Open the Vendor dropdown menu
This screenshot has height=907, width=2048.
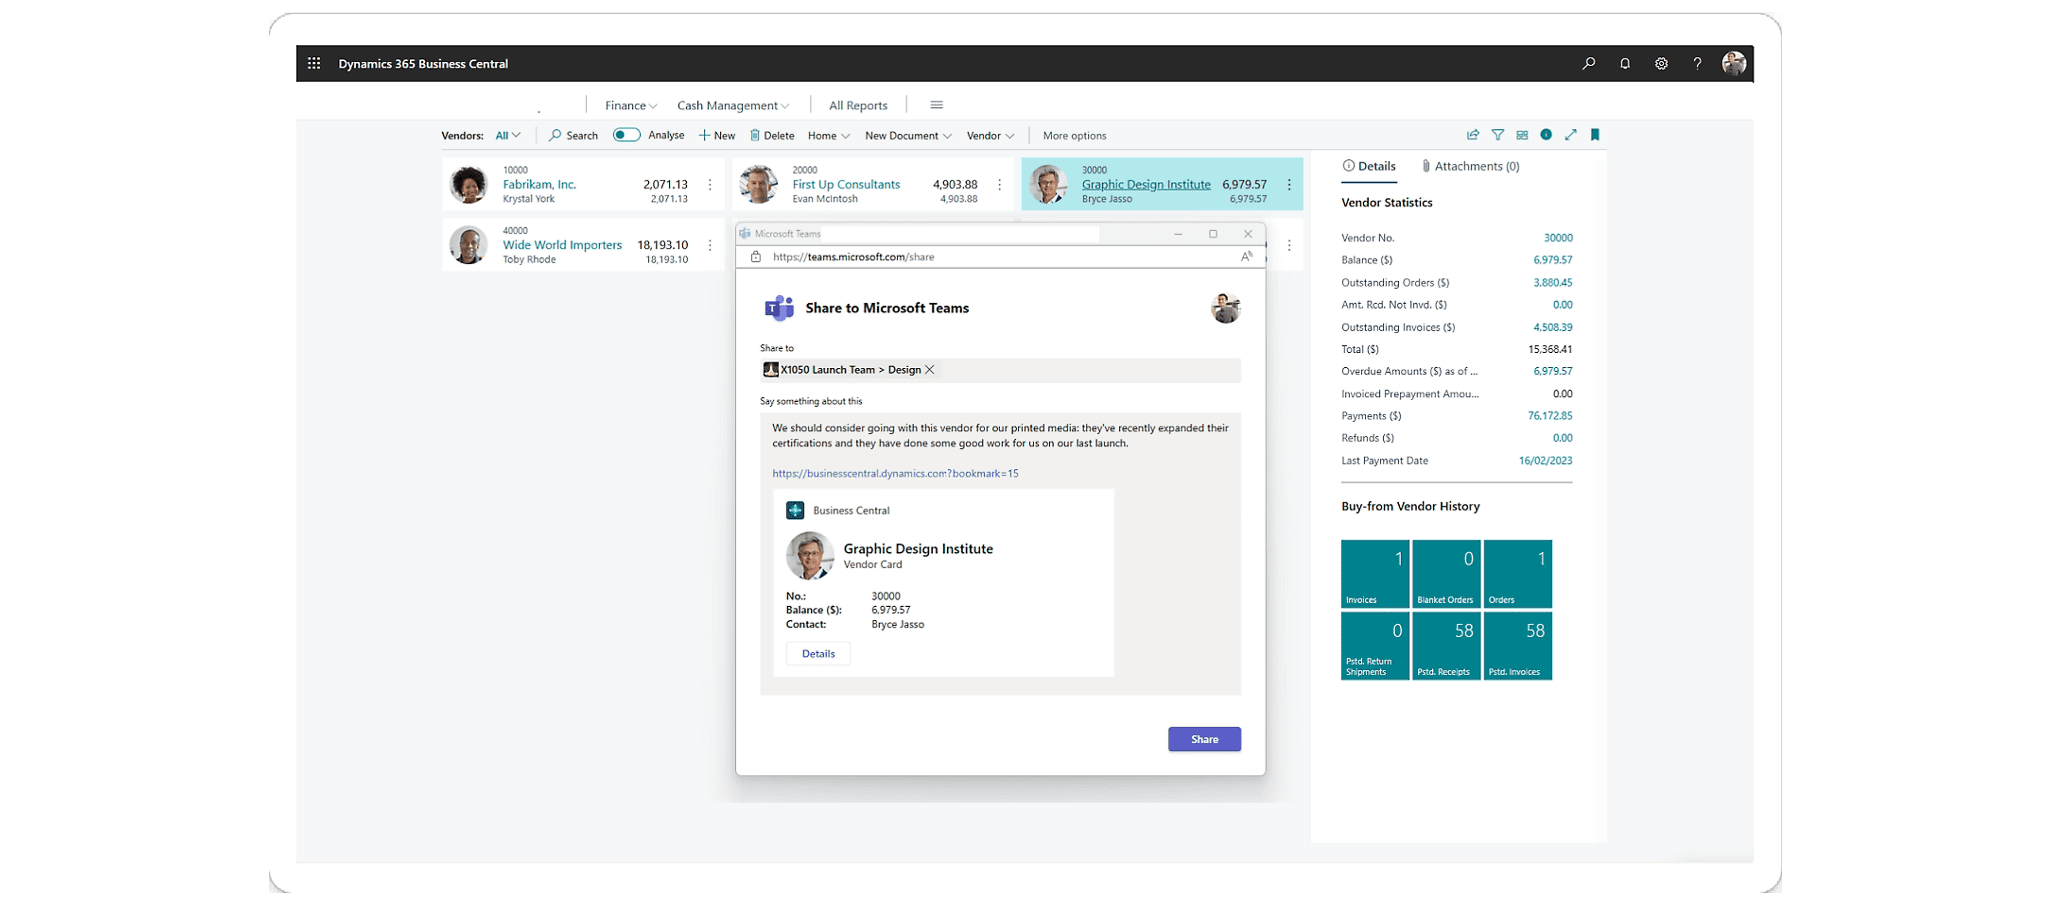click(x=990, y=136)
